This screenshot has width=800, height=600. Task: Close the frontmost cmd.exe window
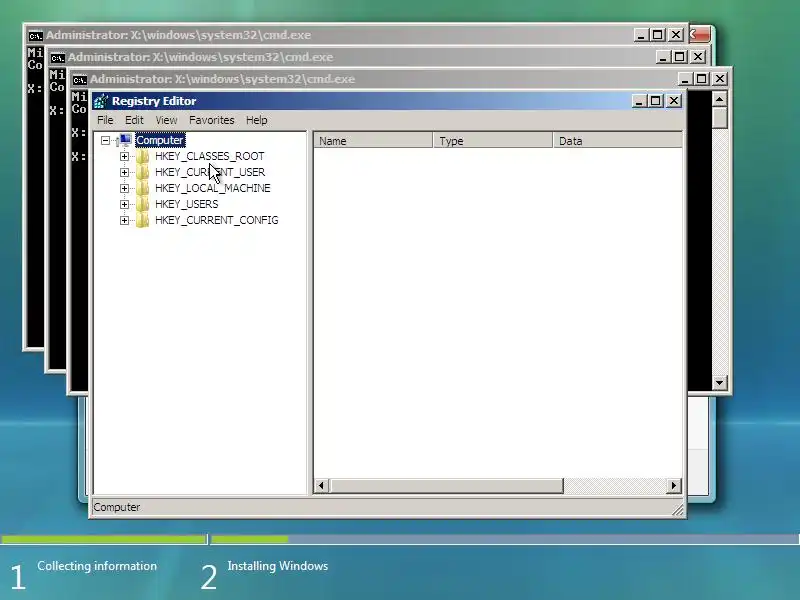(720, 79)
